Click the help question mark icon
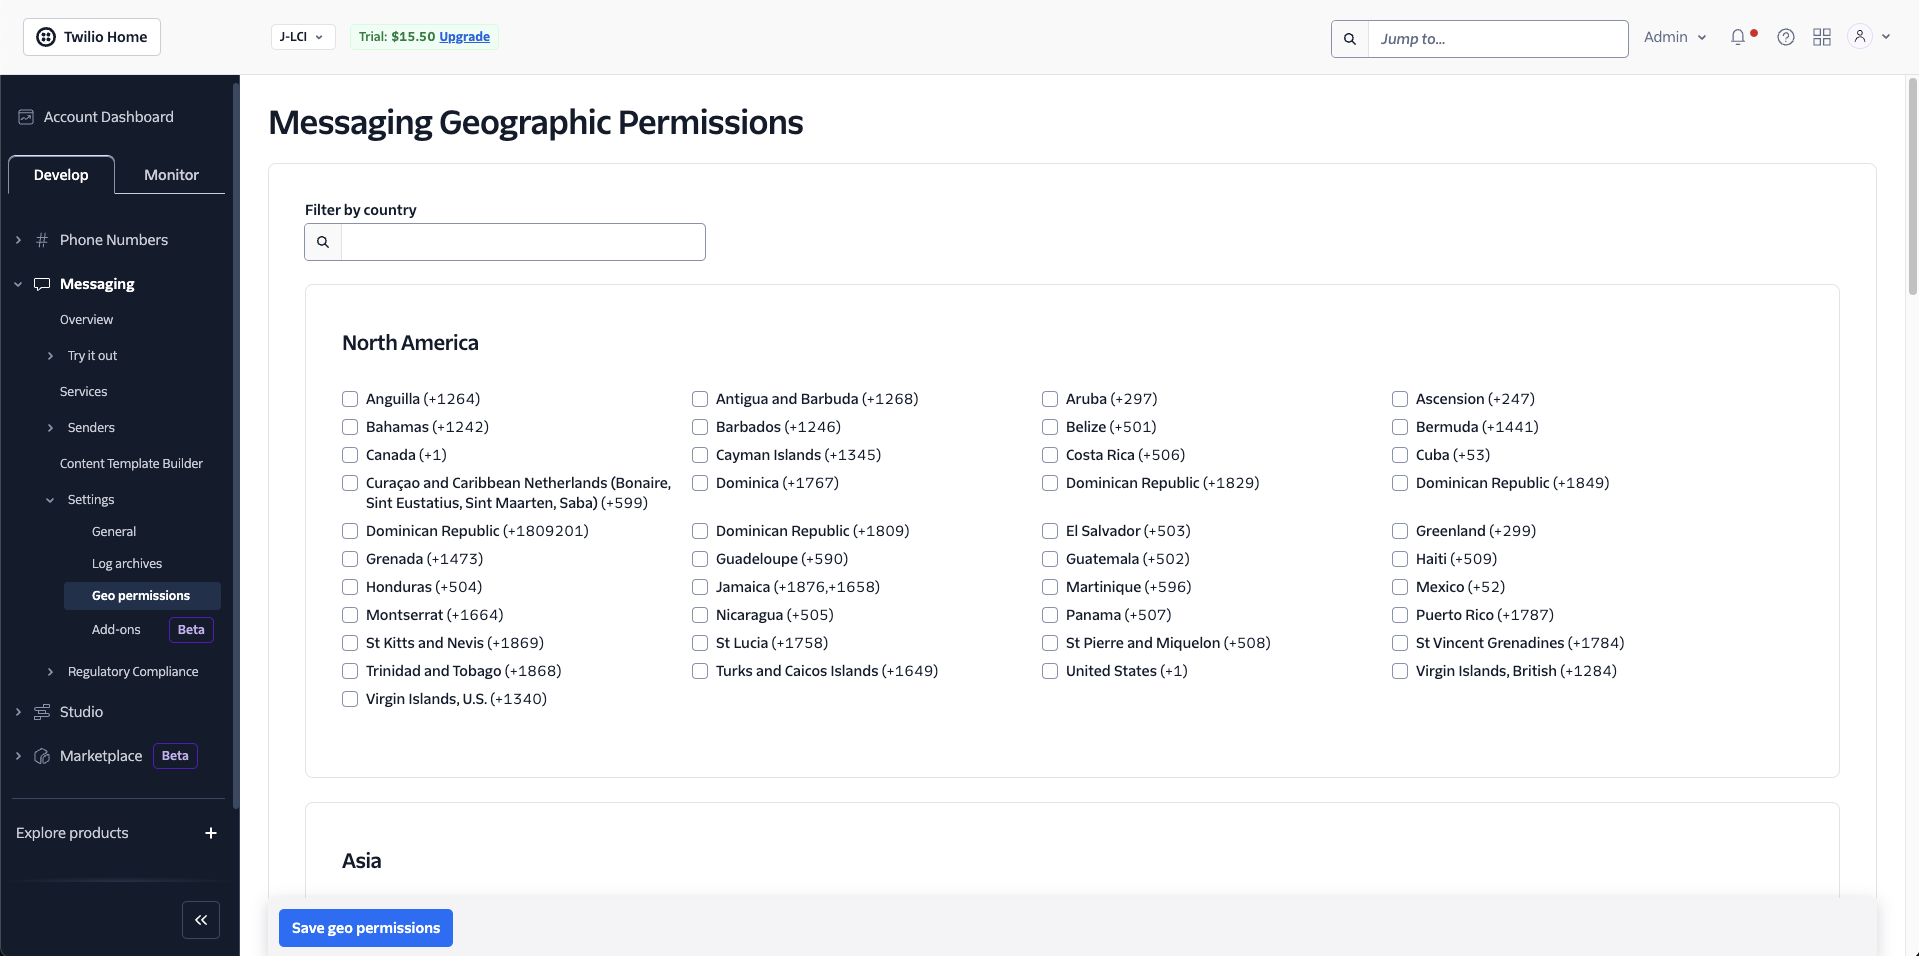 (x=1786, y=37)
